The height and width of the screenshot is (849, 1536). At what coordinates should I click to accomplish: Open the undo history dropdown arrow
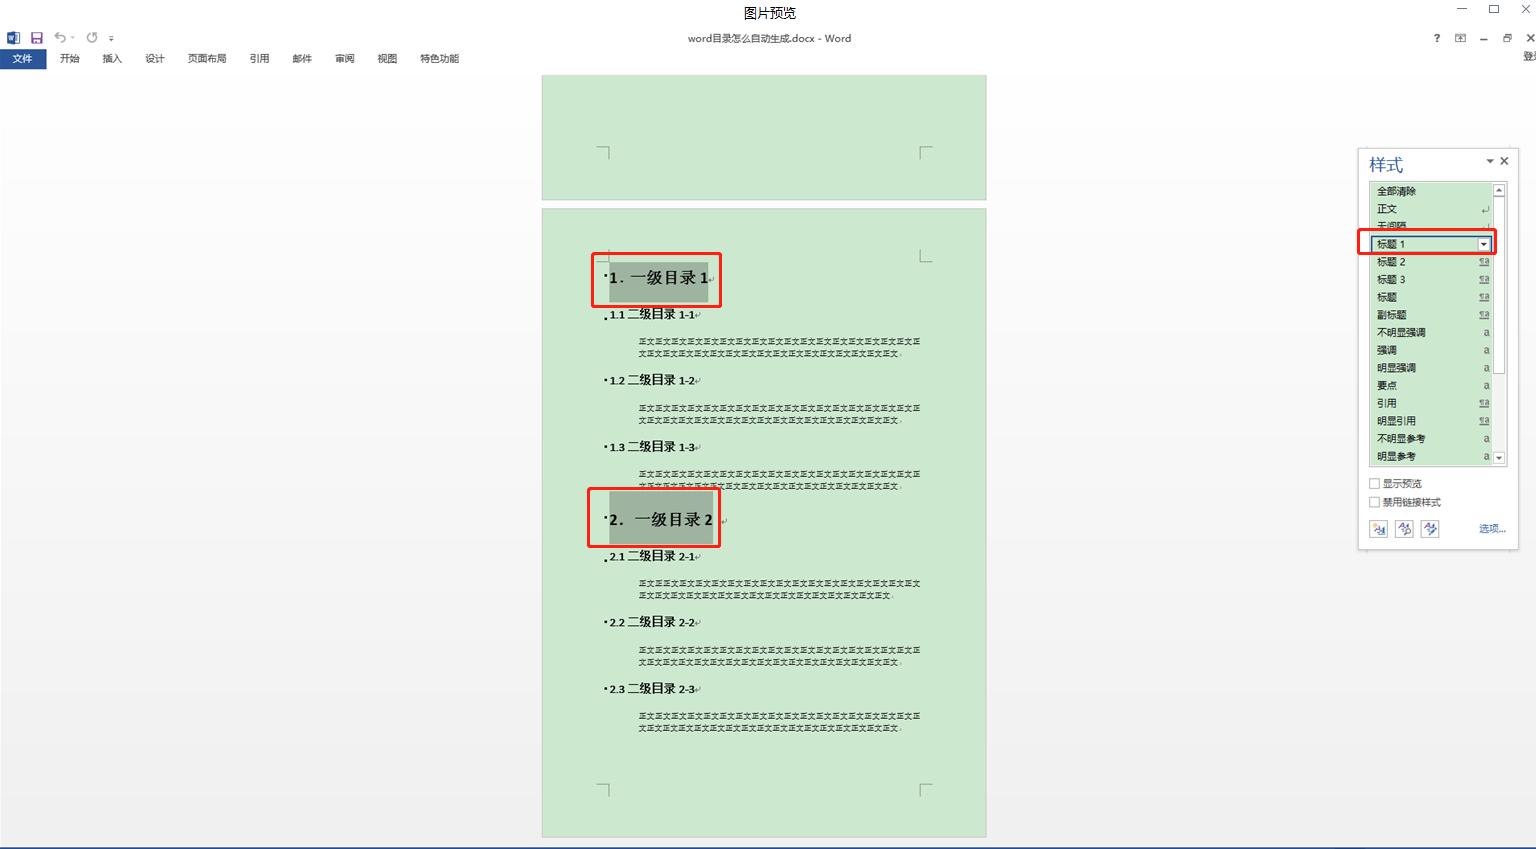point(73,38)
